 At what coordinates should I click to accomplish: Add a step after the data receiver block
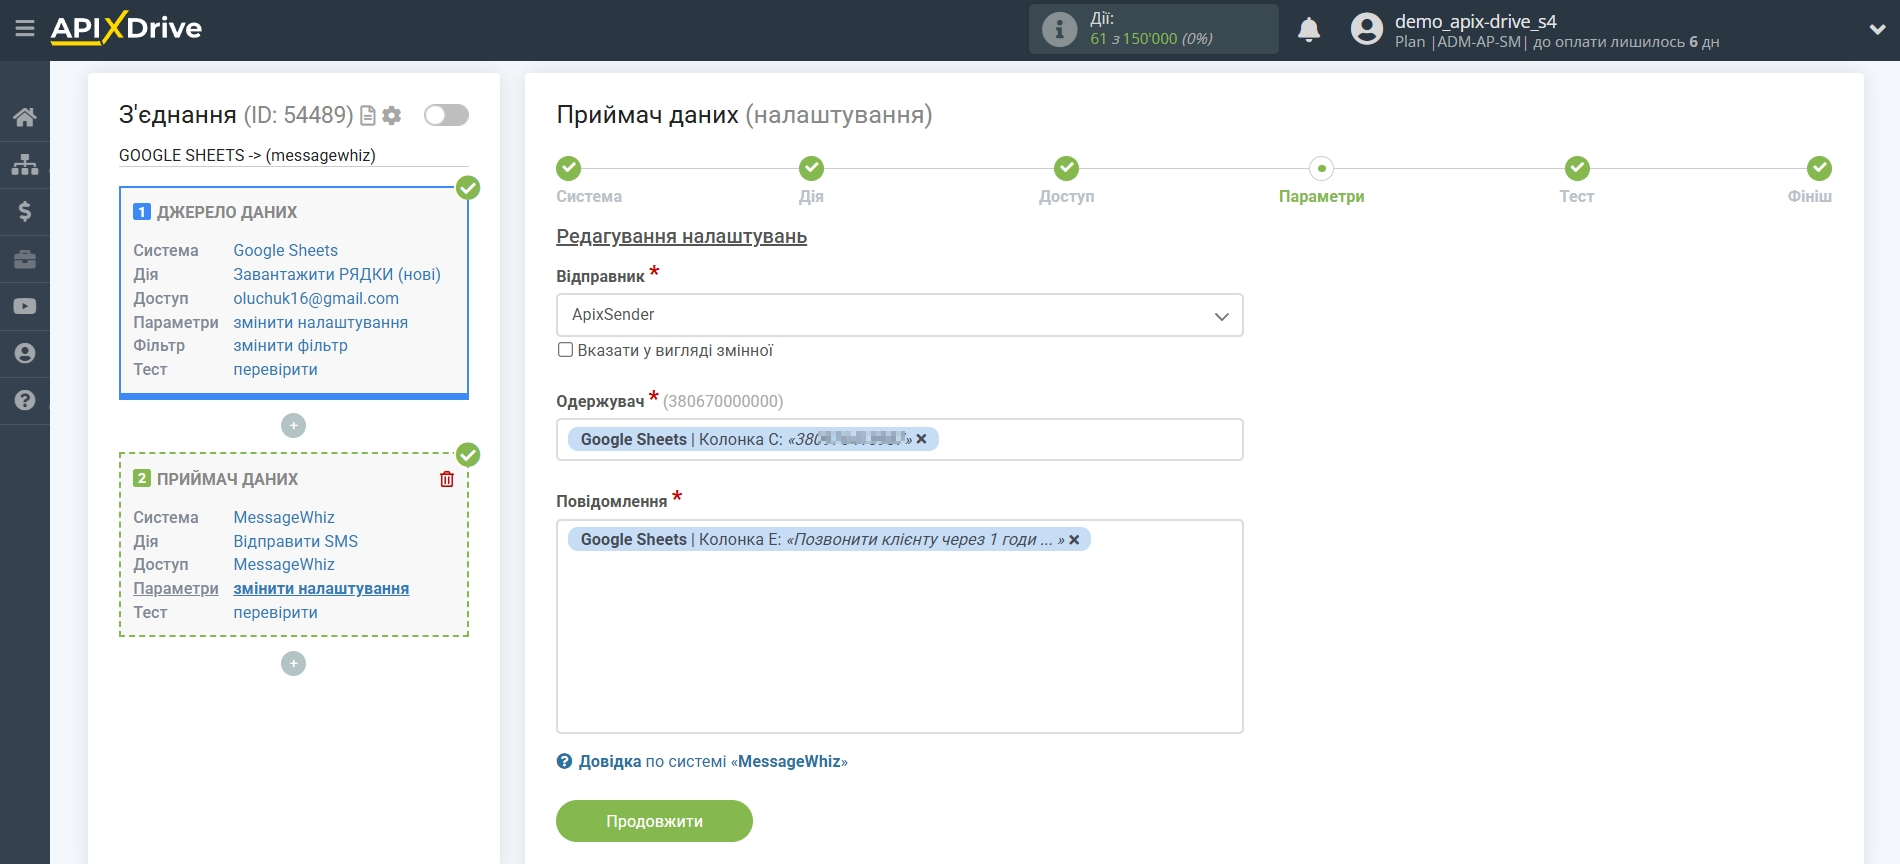pyautogui.click(x=293, y=663)
